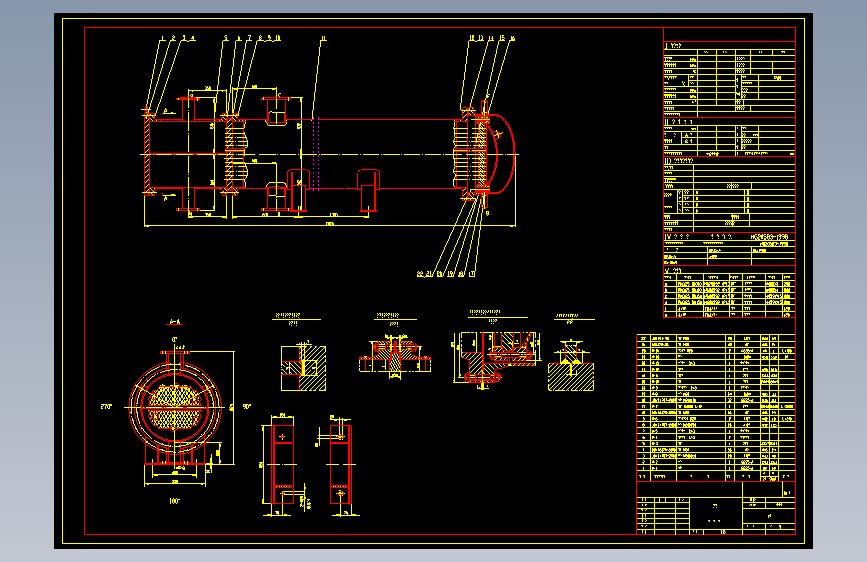Select part callout number 22
The height and width of the screenshot is (562, 867).
tap(420, 274)
